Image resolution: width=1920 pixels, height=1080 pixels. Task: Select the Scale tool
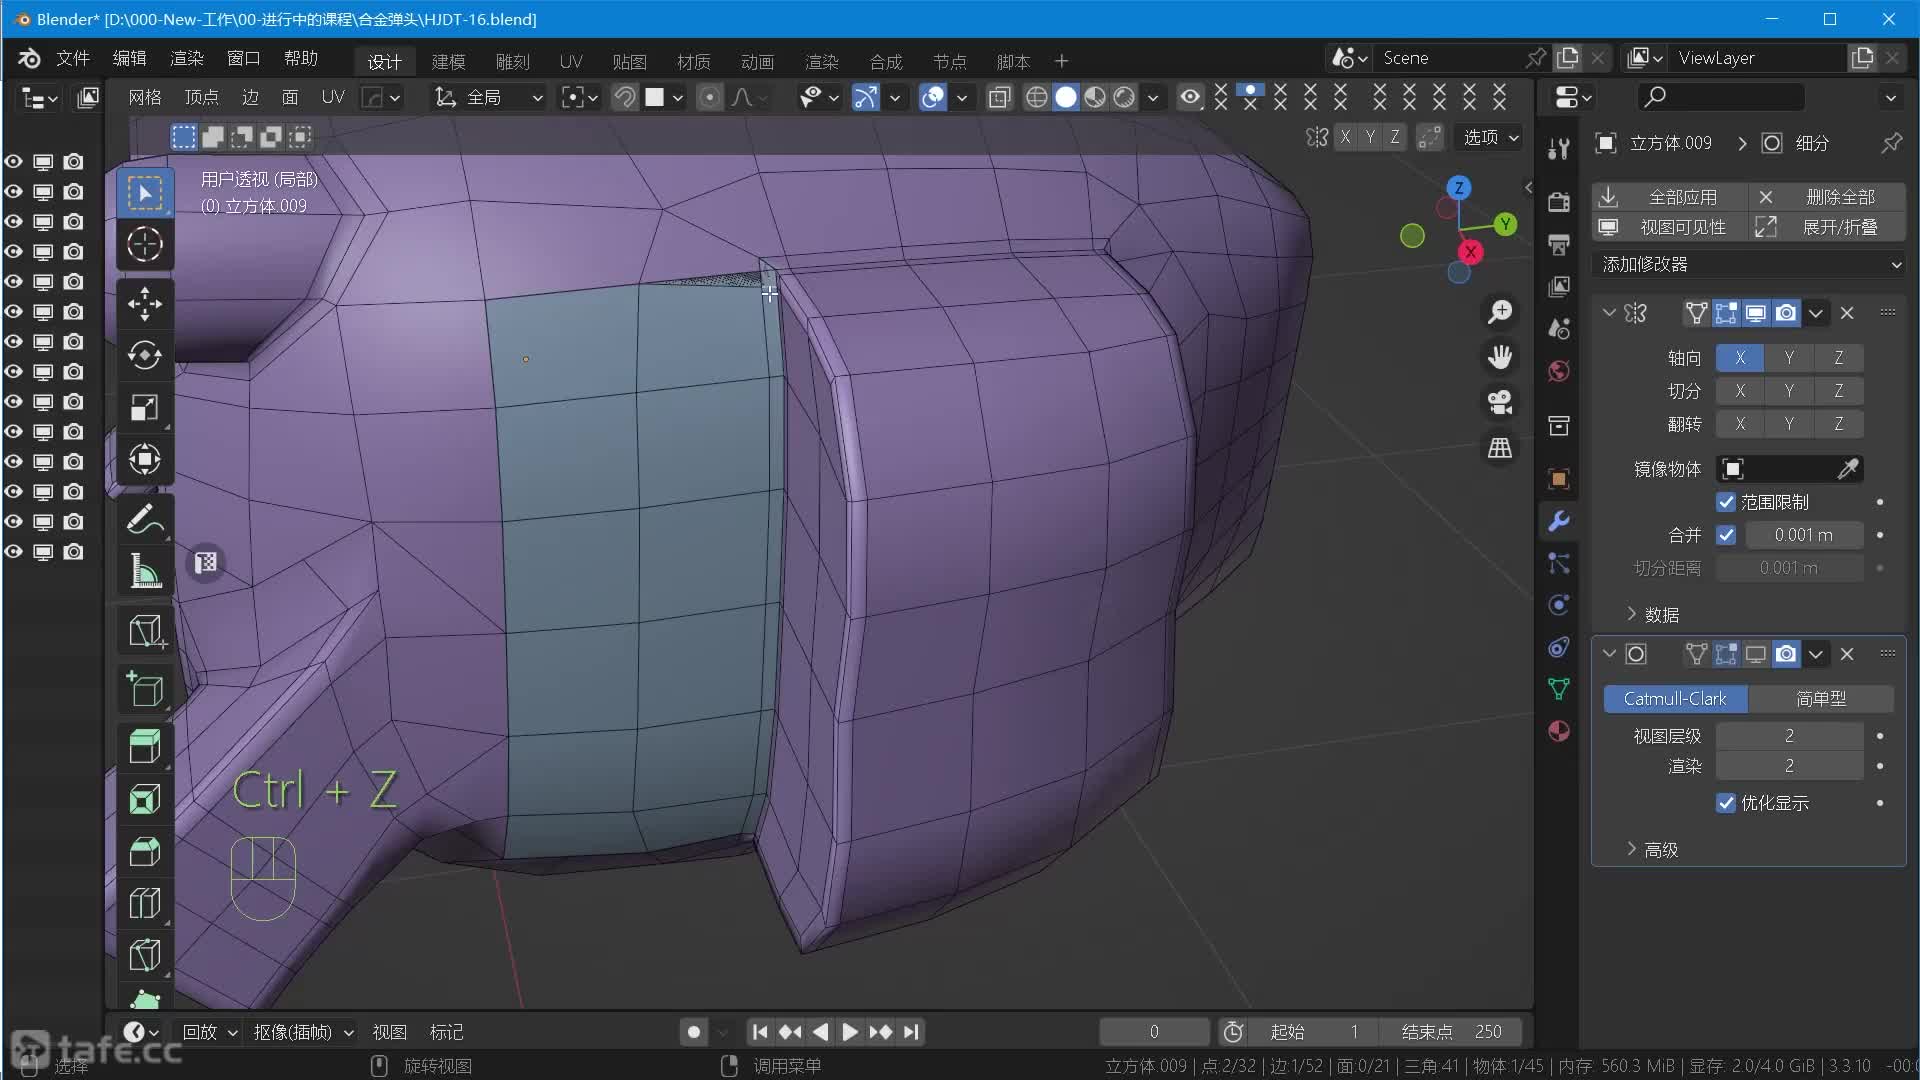point(145,408)
